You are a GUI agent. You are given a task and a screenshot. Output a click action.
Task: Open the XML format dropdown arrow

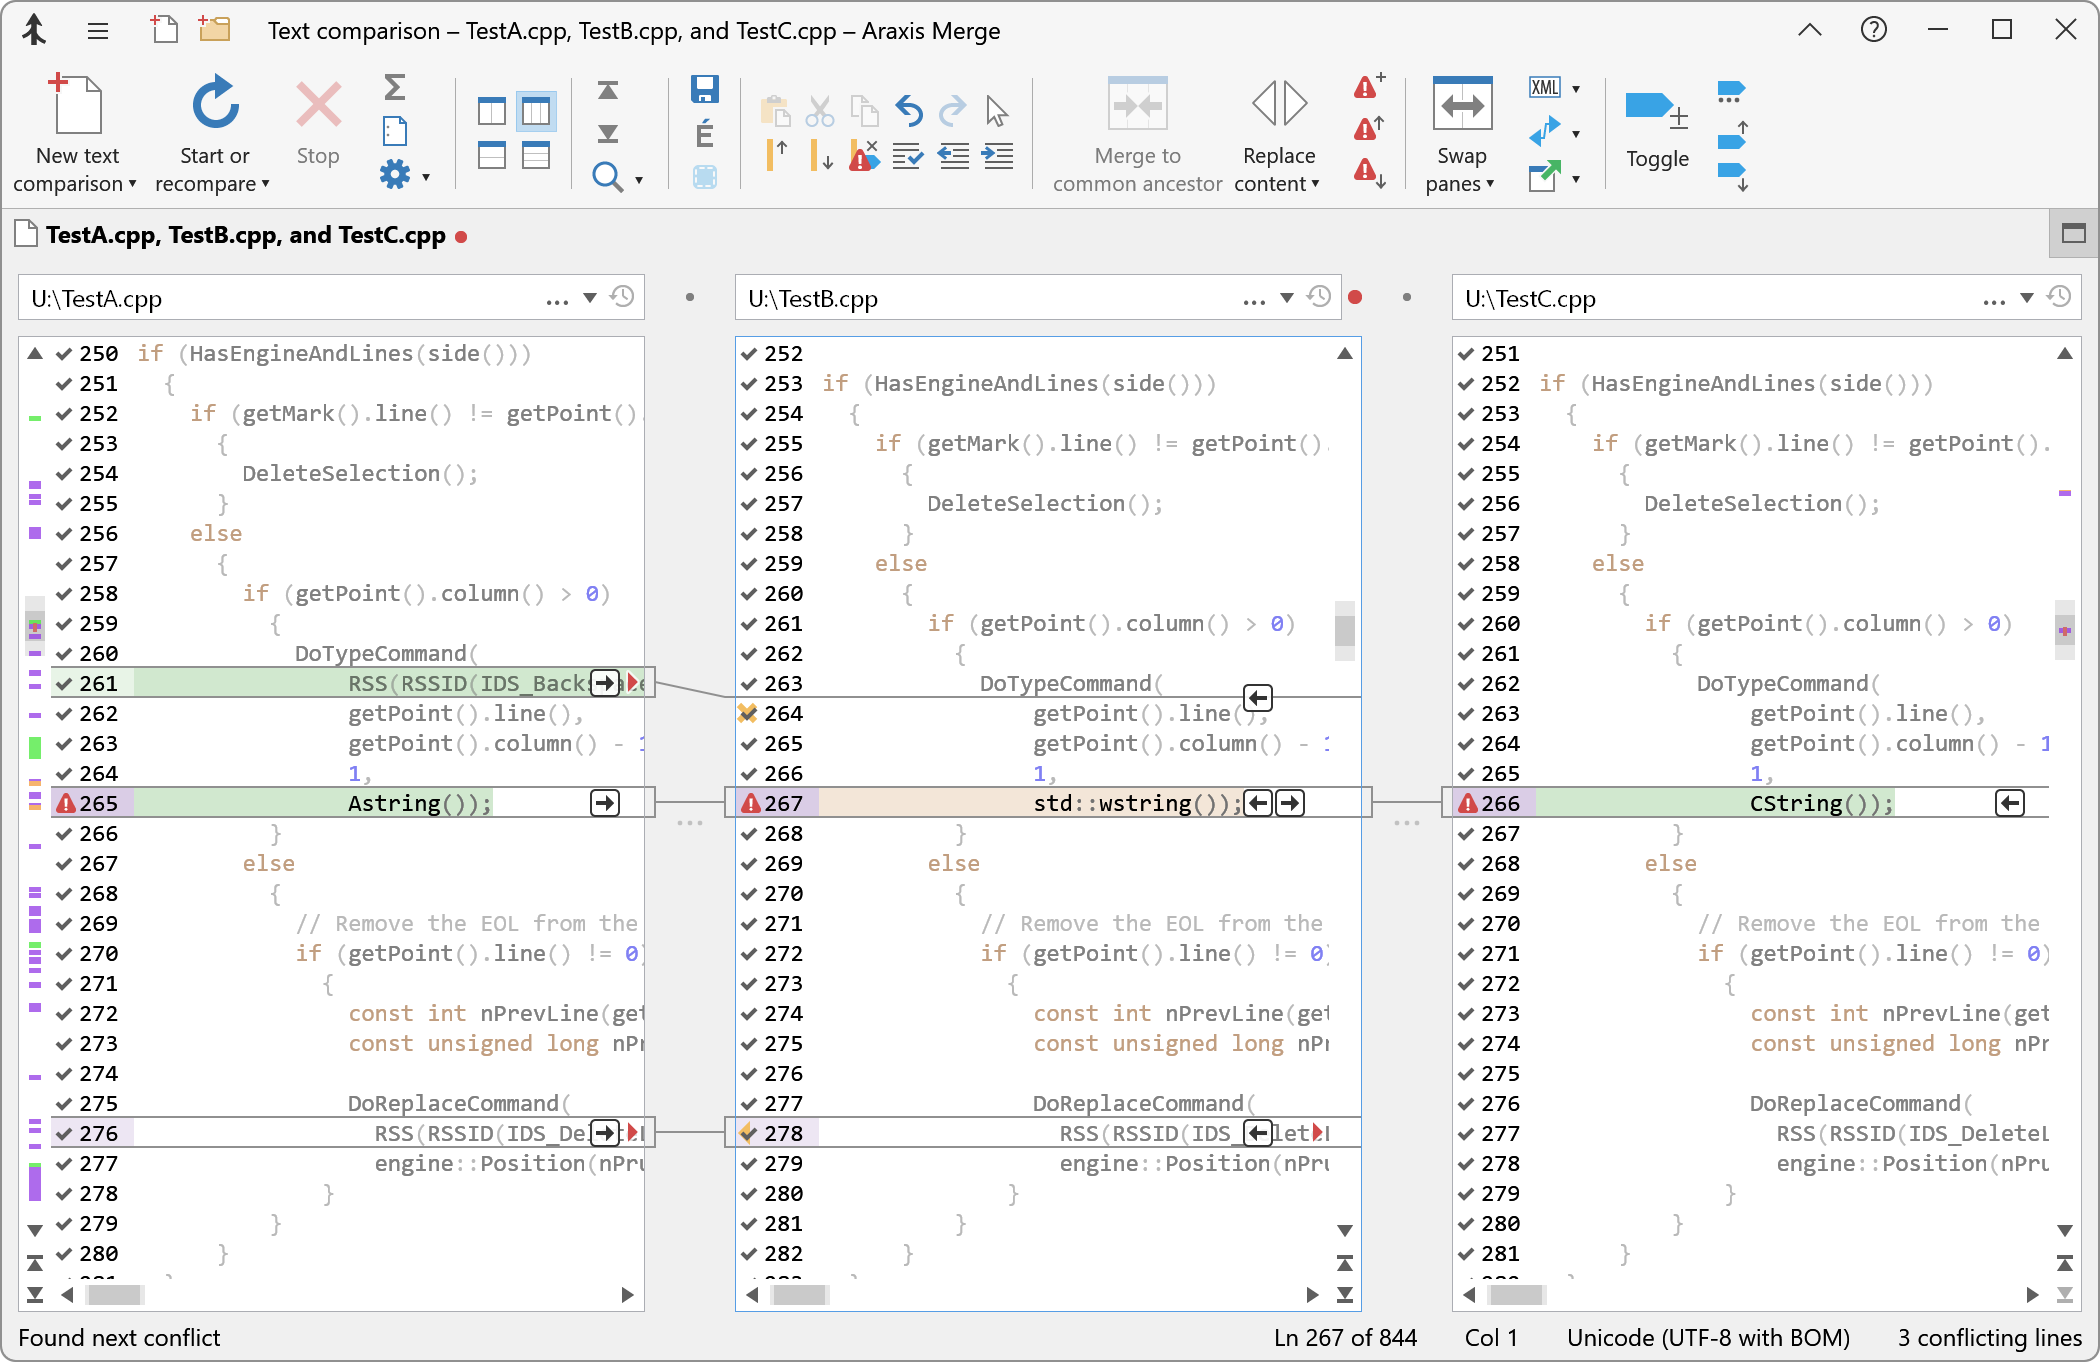(x=1575, y=88)
